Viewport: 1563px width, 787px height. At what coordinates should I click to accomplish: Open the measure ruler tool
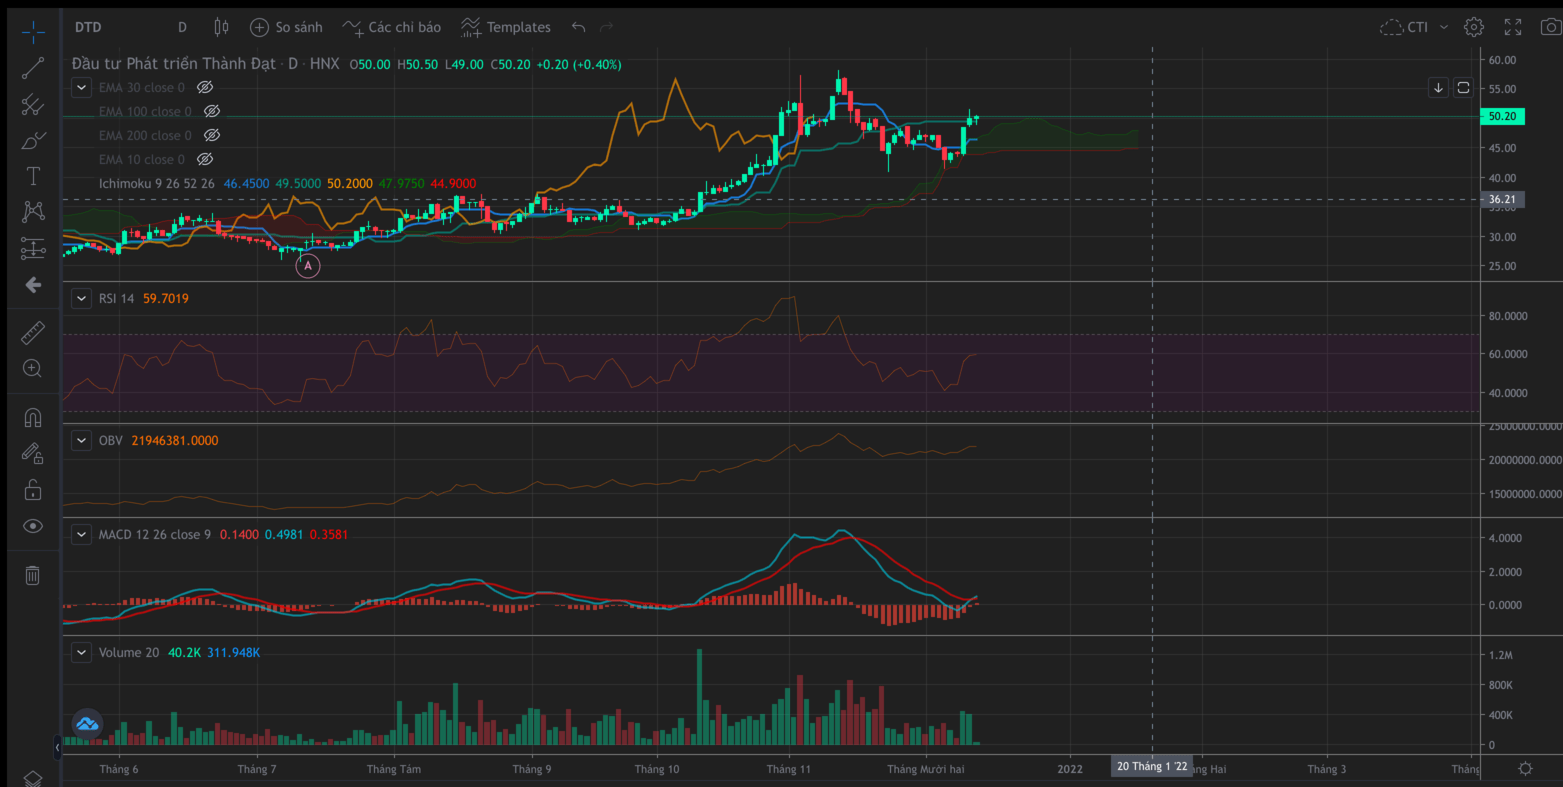pyautogui.click(x=33, y=332)
